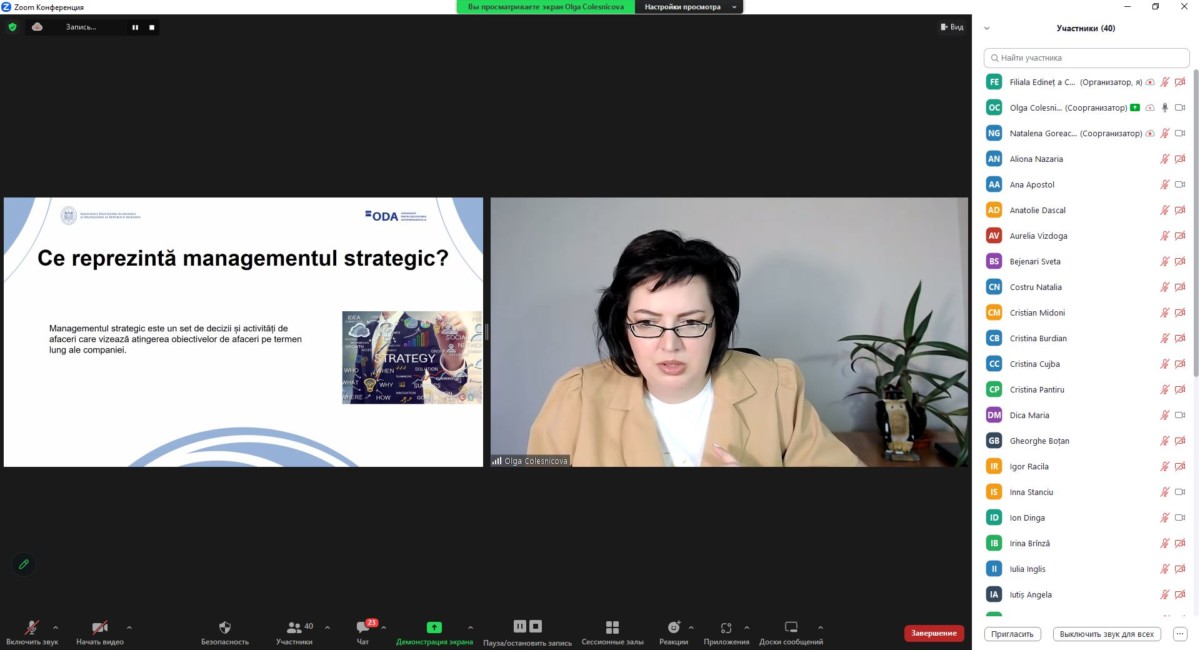Stop recording using top-left stop icon
This screenshot has width=1200, height=650.
152,27
